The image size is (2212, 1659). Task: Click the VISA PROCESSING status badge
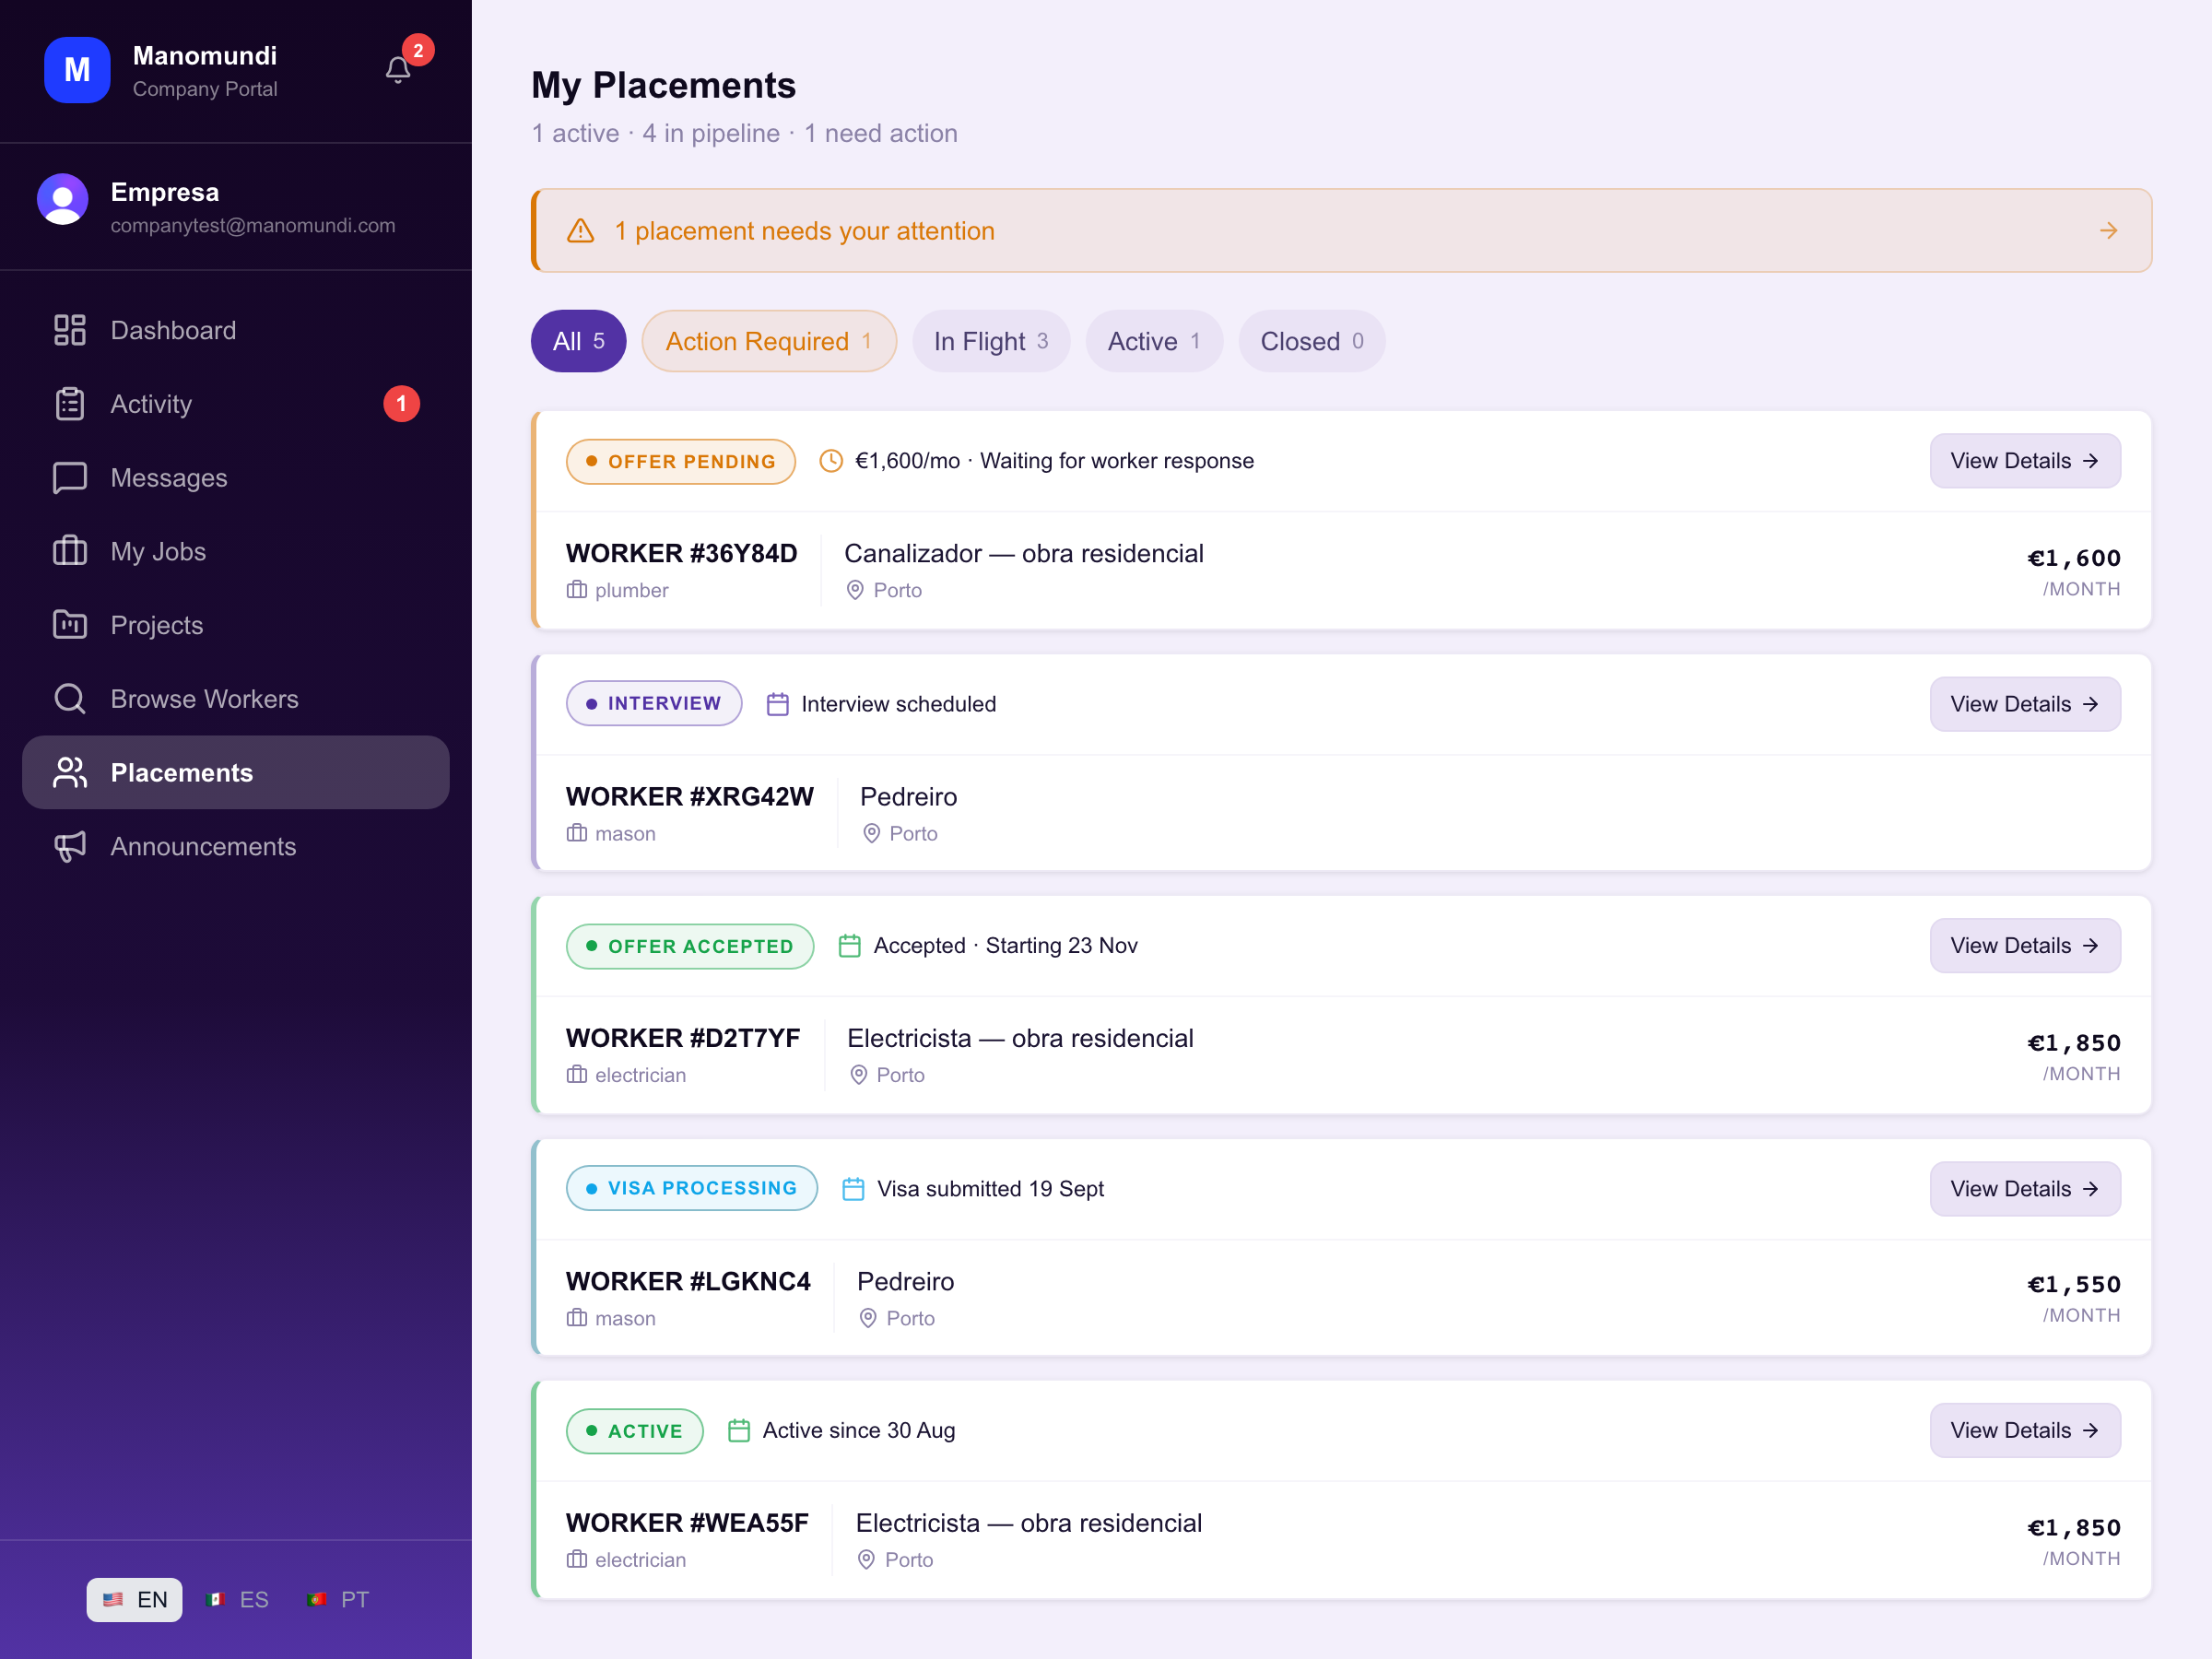click(692, 1188)
